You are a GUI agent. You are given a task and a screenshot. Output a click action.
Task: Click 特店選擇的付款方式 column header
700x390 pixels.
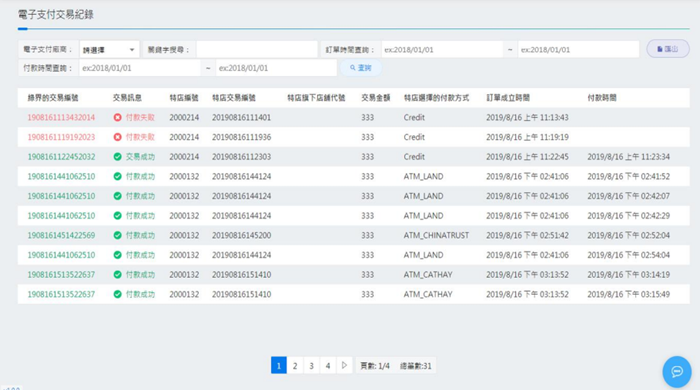[436, 98]
